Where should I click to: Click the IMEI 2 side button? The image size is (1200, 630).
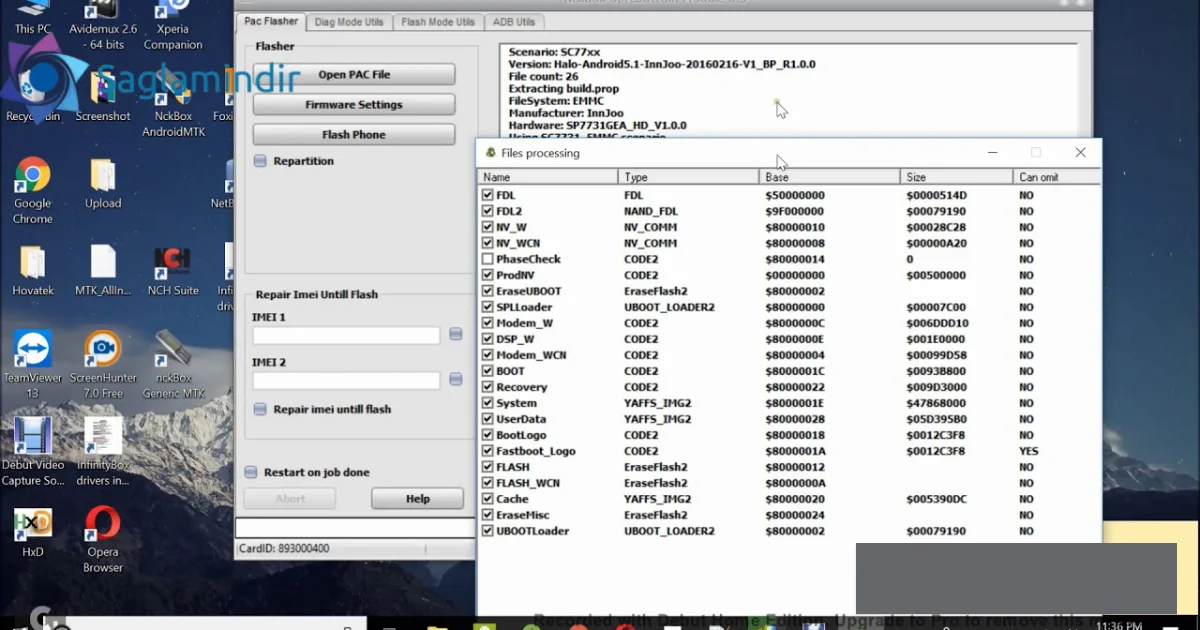(455, 379)
